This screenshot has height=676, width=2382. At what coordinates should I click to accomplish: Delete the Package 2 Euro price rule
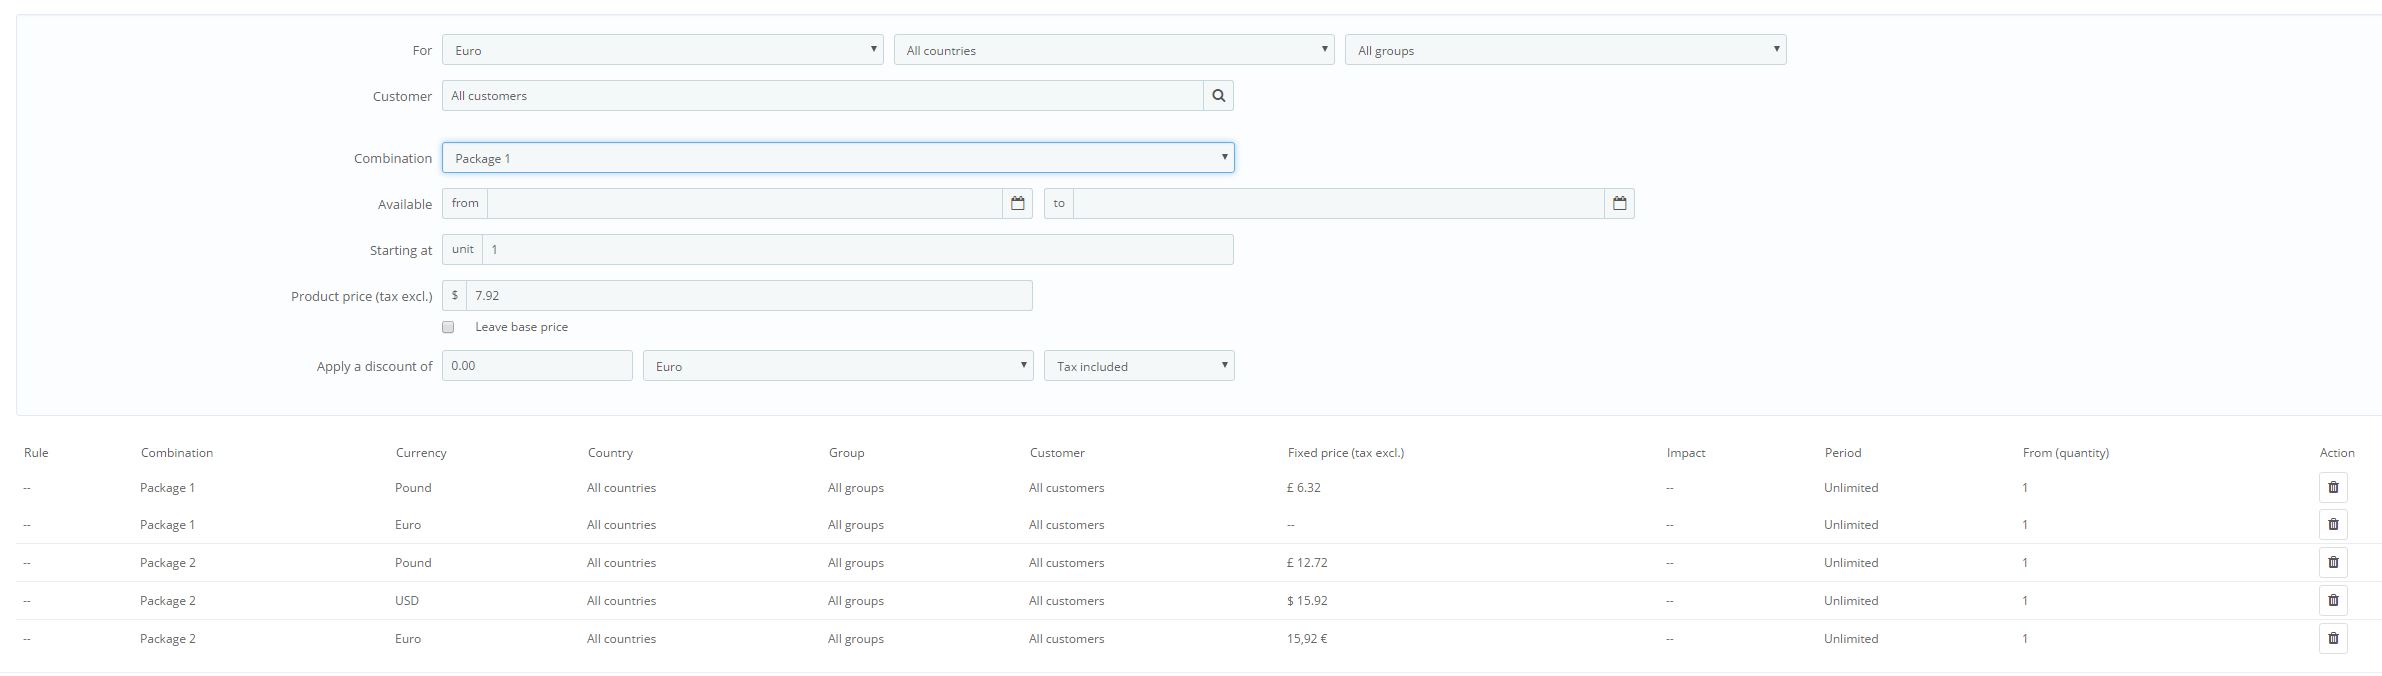pos(2333,639)
